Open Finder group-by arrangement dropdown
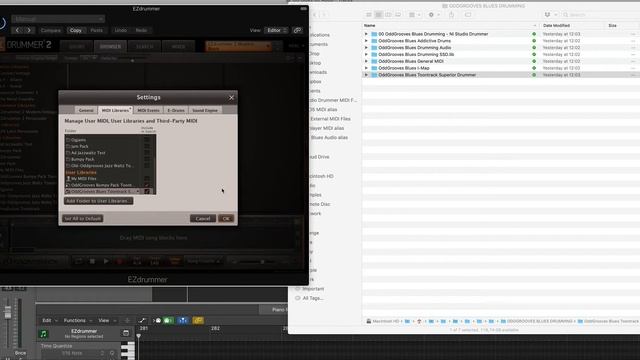This screenshot has height=360, width=640. [414, 15]
